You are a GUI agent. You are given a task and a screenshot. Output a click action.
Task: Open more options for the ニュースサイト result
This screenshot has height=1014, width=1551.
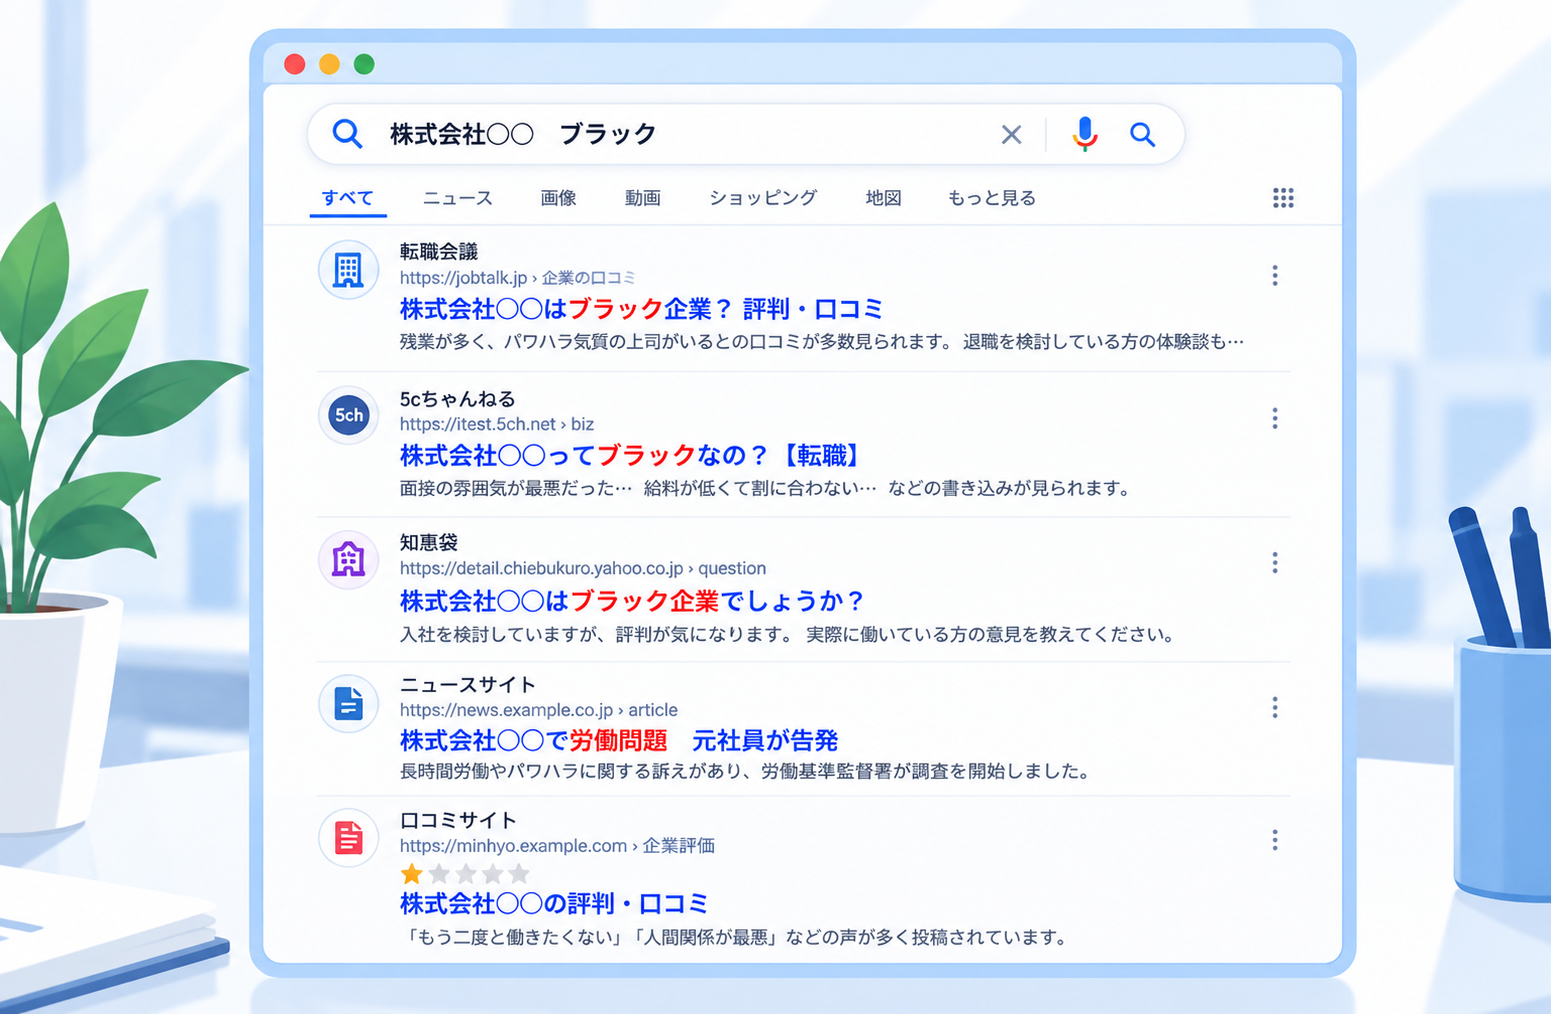(x=1275, y=708)
